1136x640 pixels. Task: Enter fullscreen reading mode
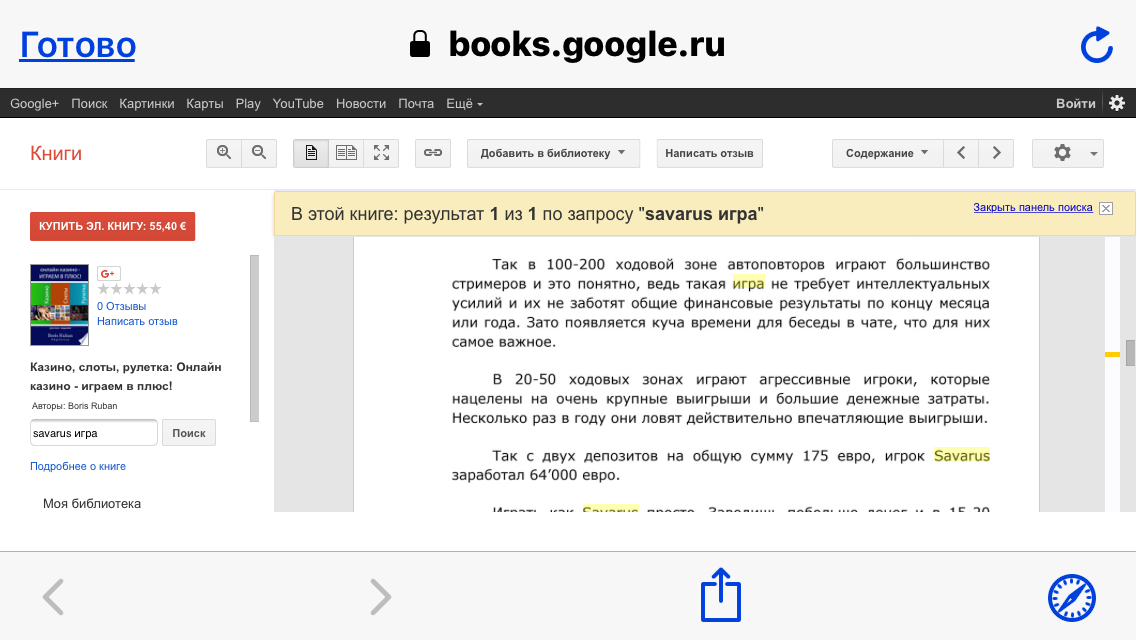coord(381,153)
